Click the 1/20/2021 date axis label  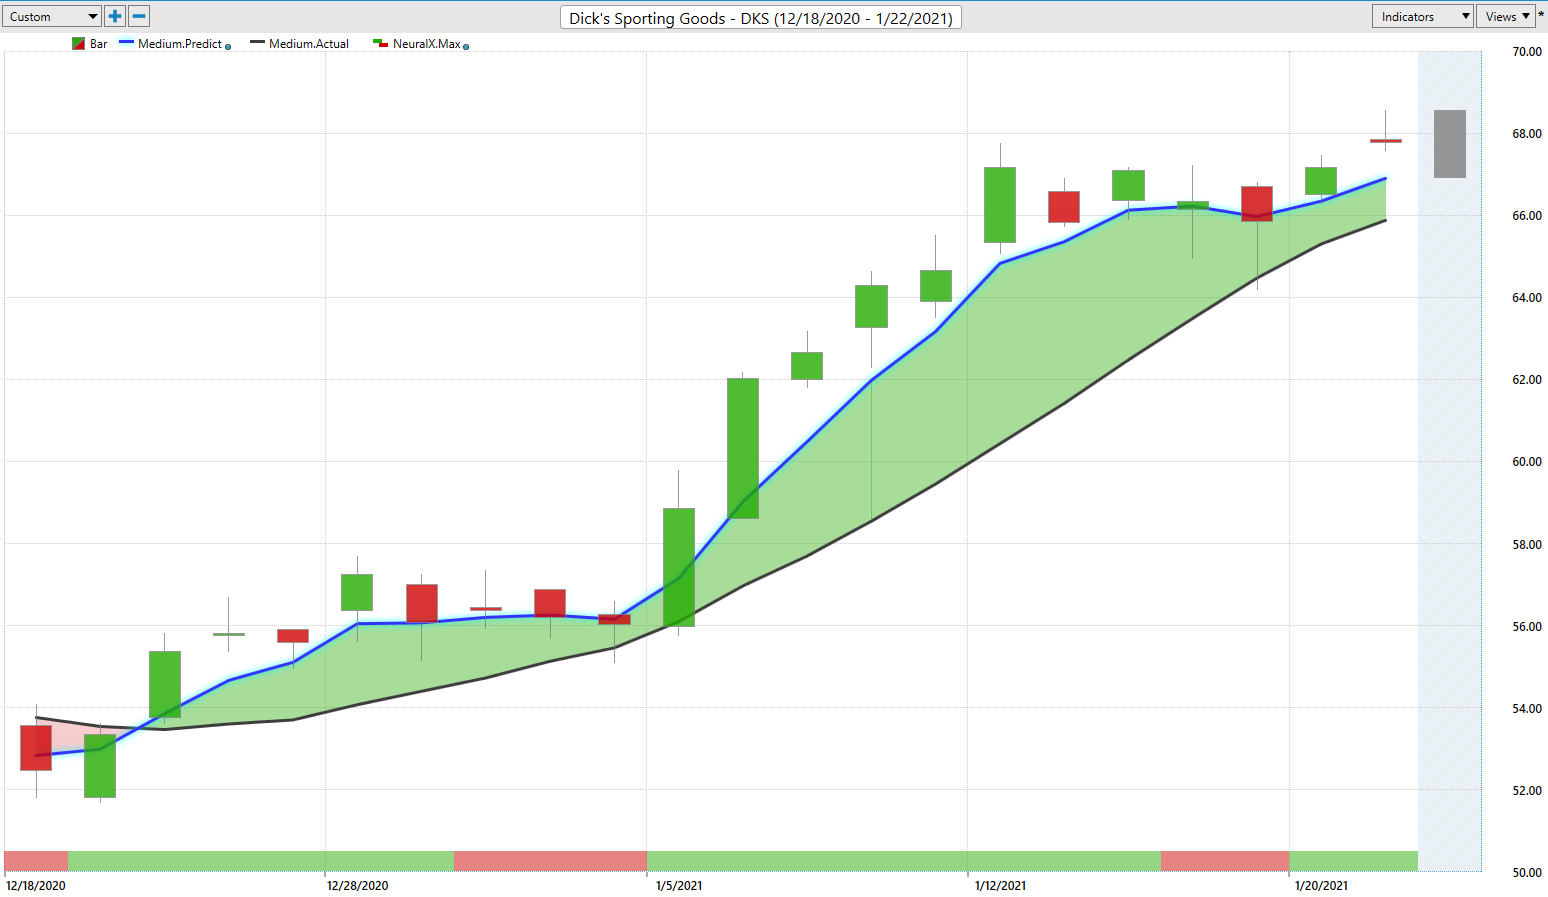click(1321, 885)
